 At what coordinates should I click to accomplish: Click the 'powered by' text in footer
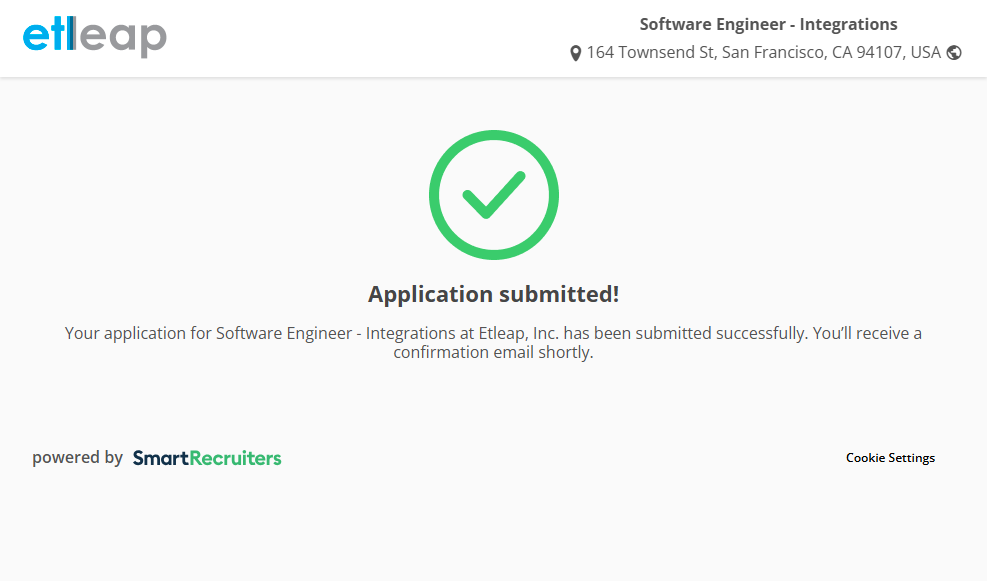coord(77,458)
